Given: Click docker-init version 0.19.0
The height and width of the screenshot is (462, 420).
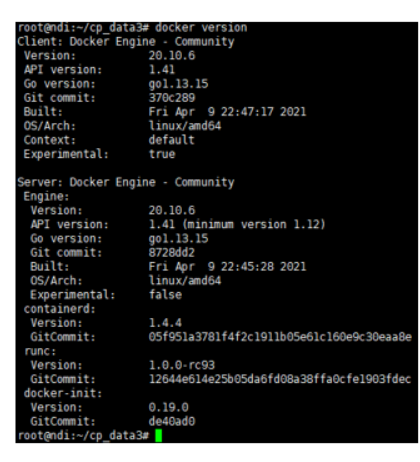Looking at the screenshot, I should click(169, 407).
